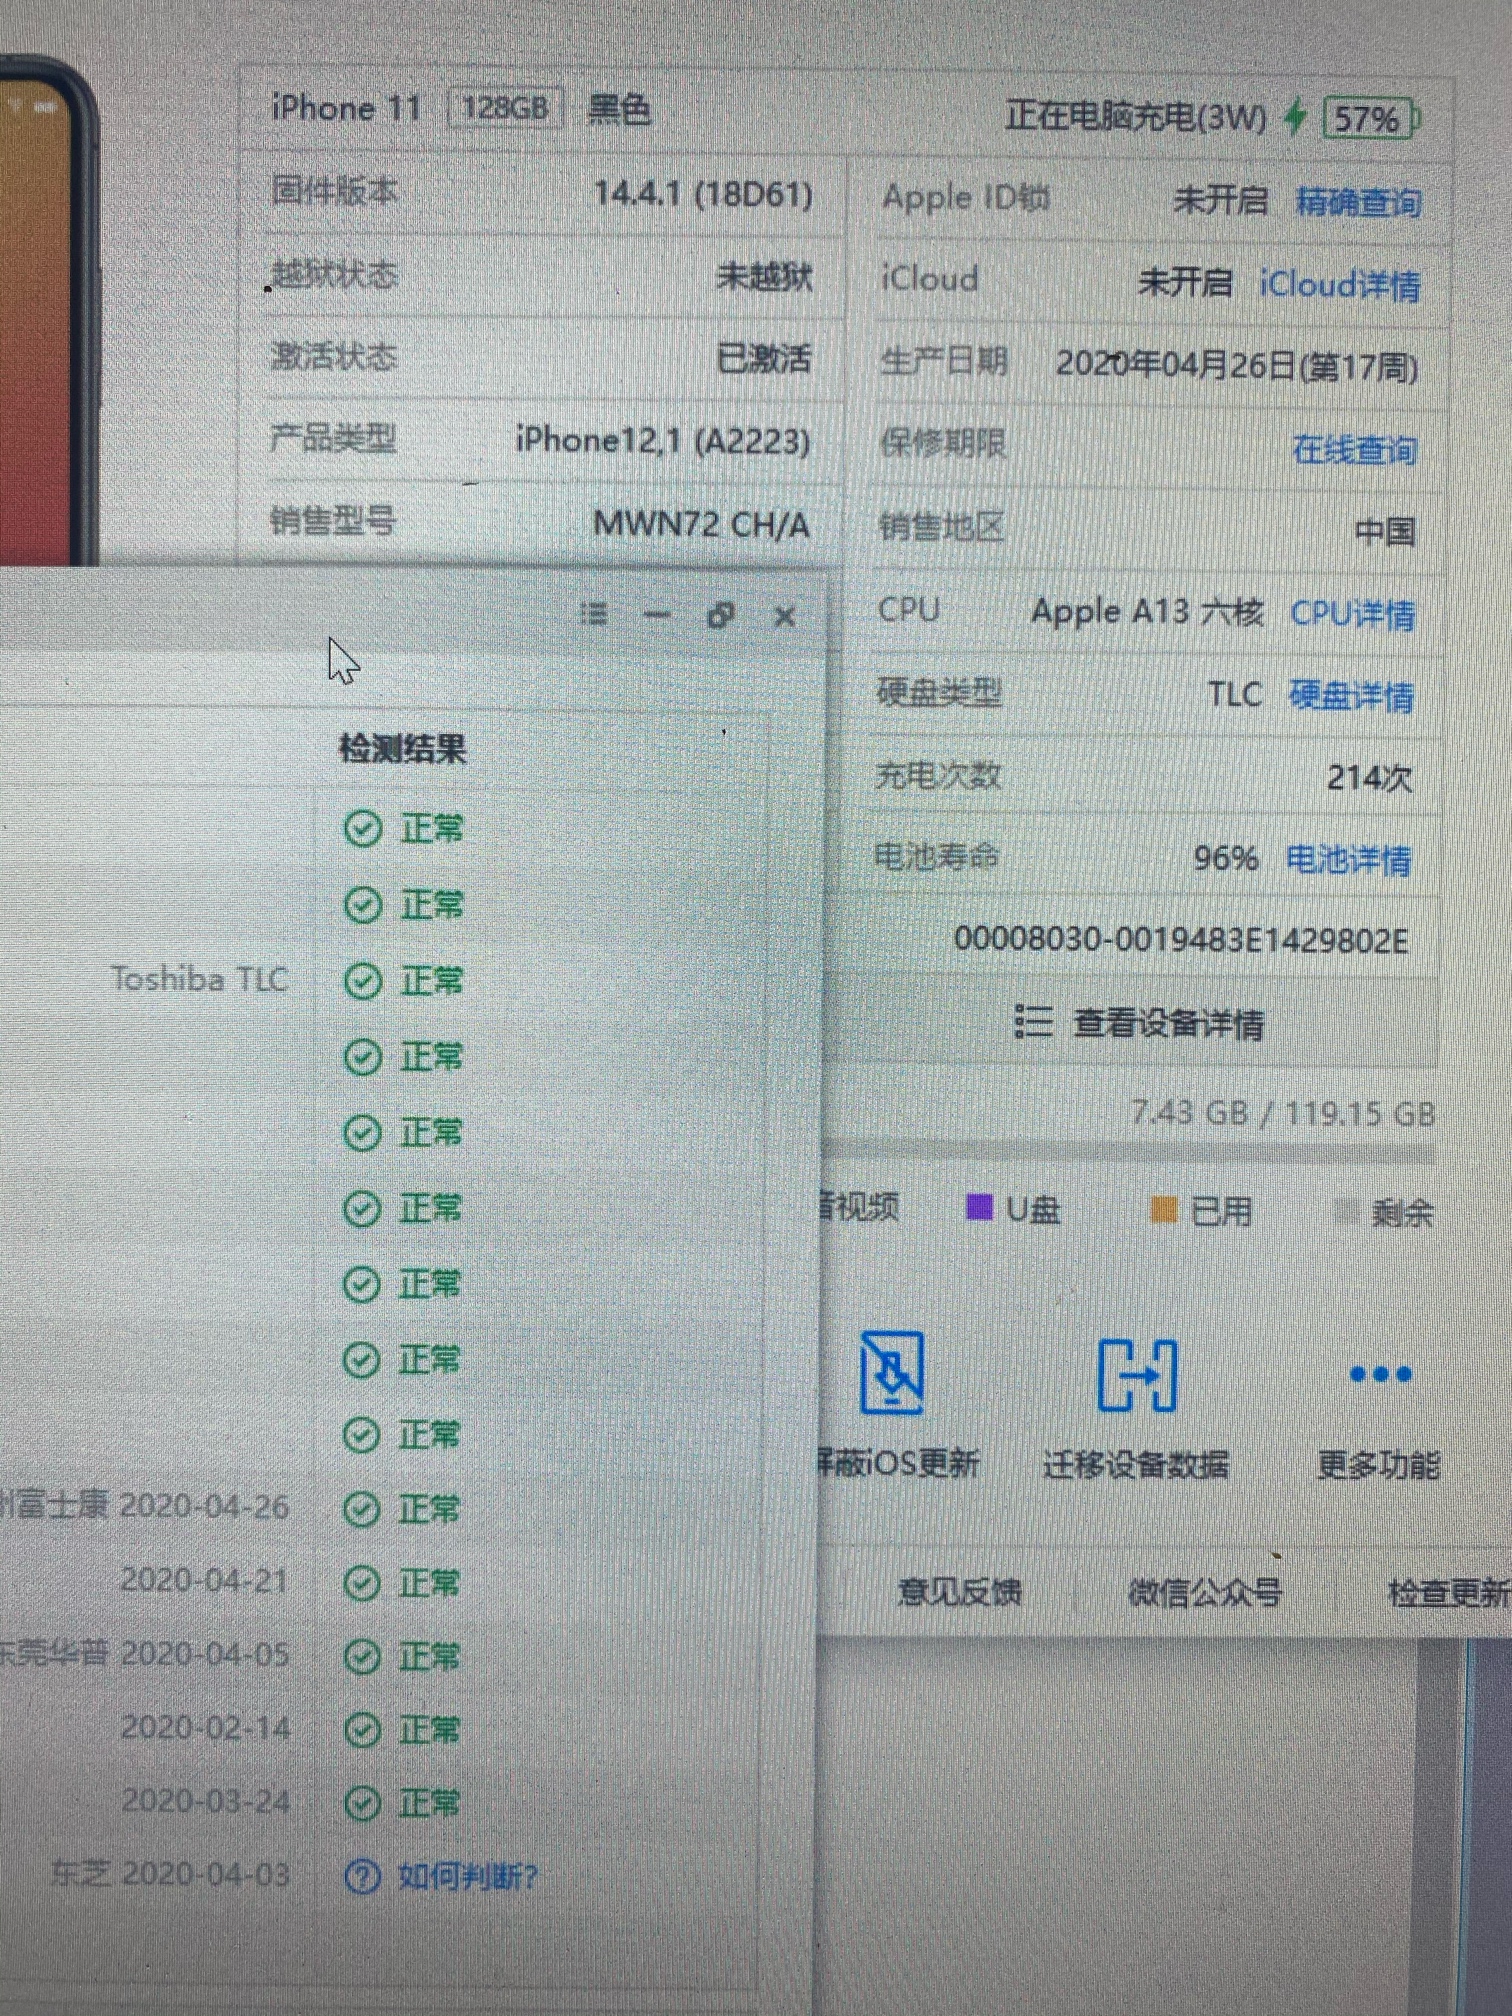Click the battery life 96% value
The height and width of the screenshot is (2016, 1512).
coord(1226,858)
